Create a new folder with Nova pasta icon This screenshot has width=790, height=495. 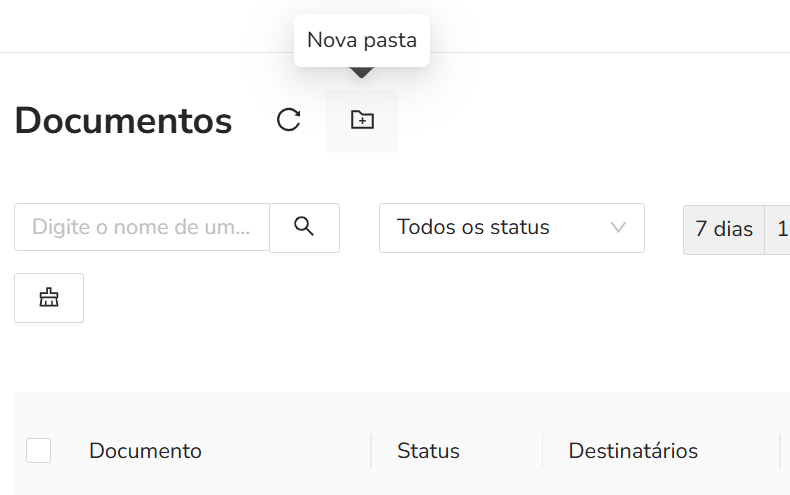[362, 121]
